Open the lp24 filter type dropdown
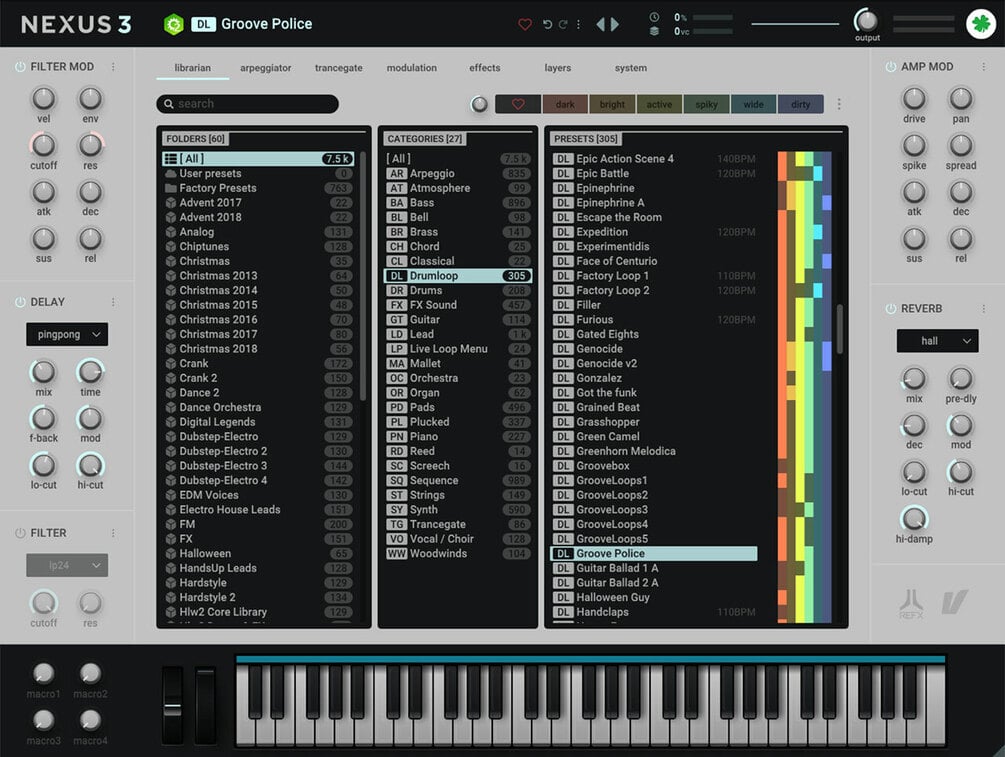 pyautogui.click(x=67, y=565)
